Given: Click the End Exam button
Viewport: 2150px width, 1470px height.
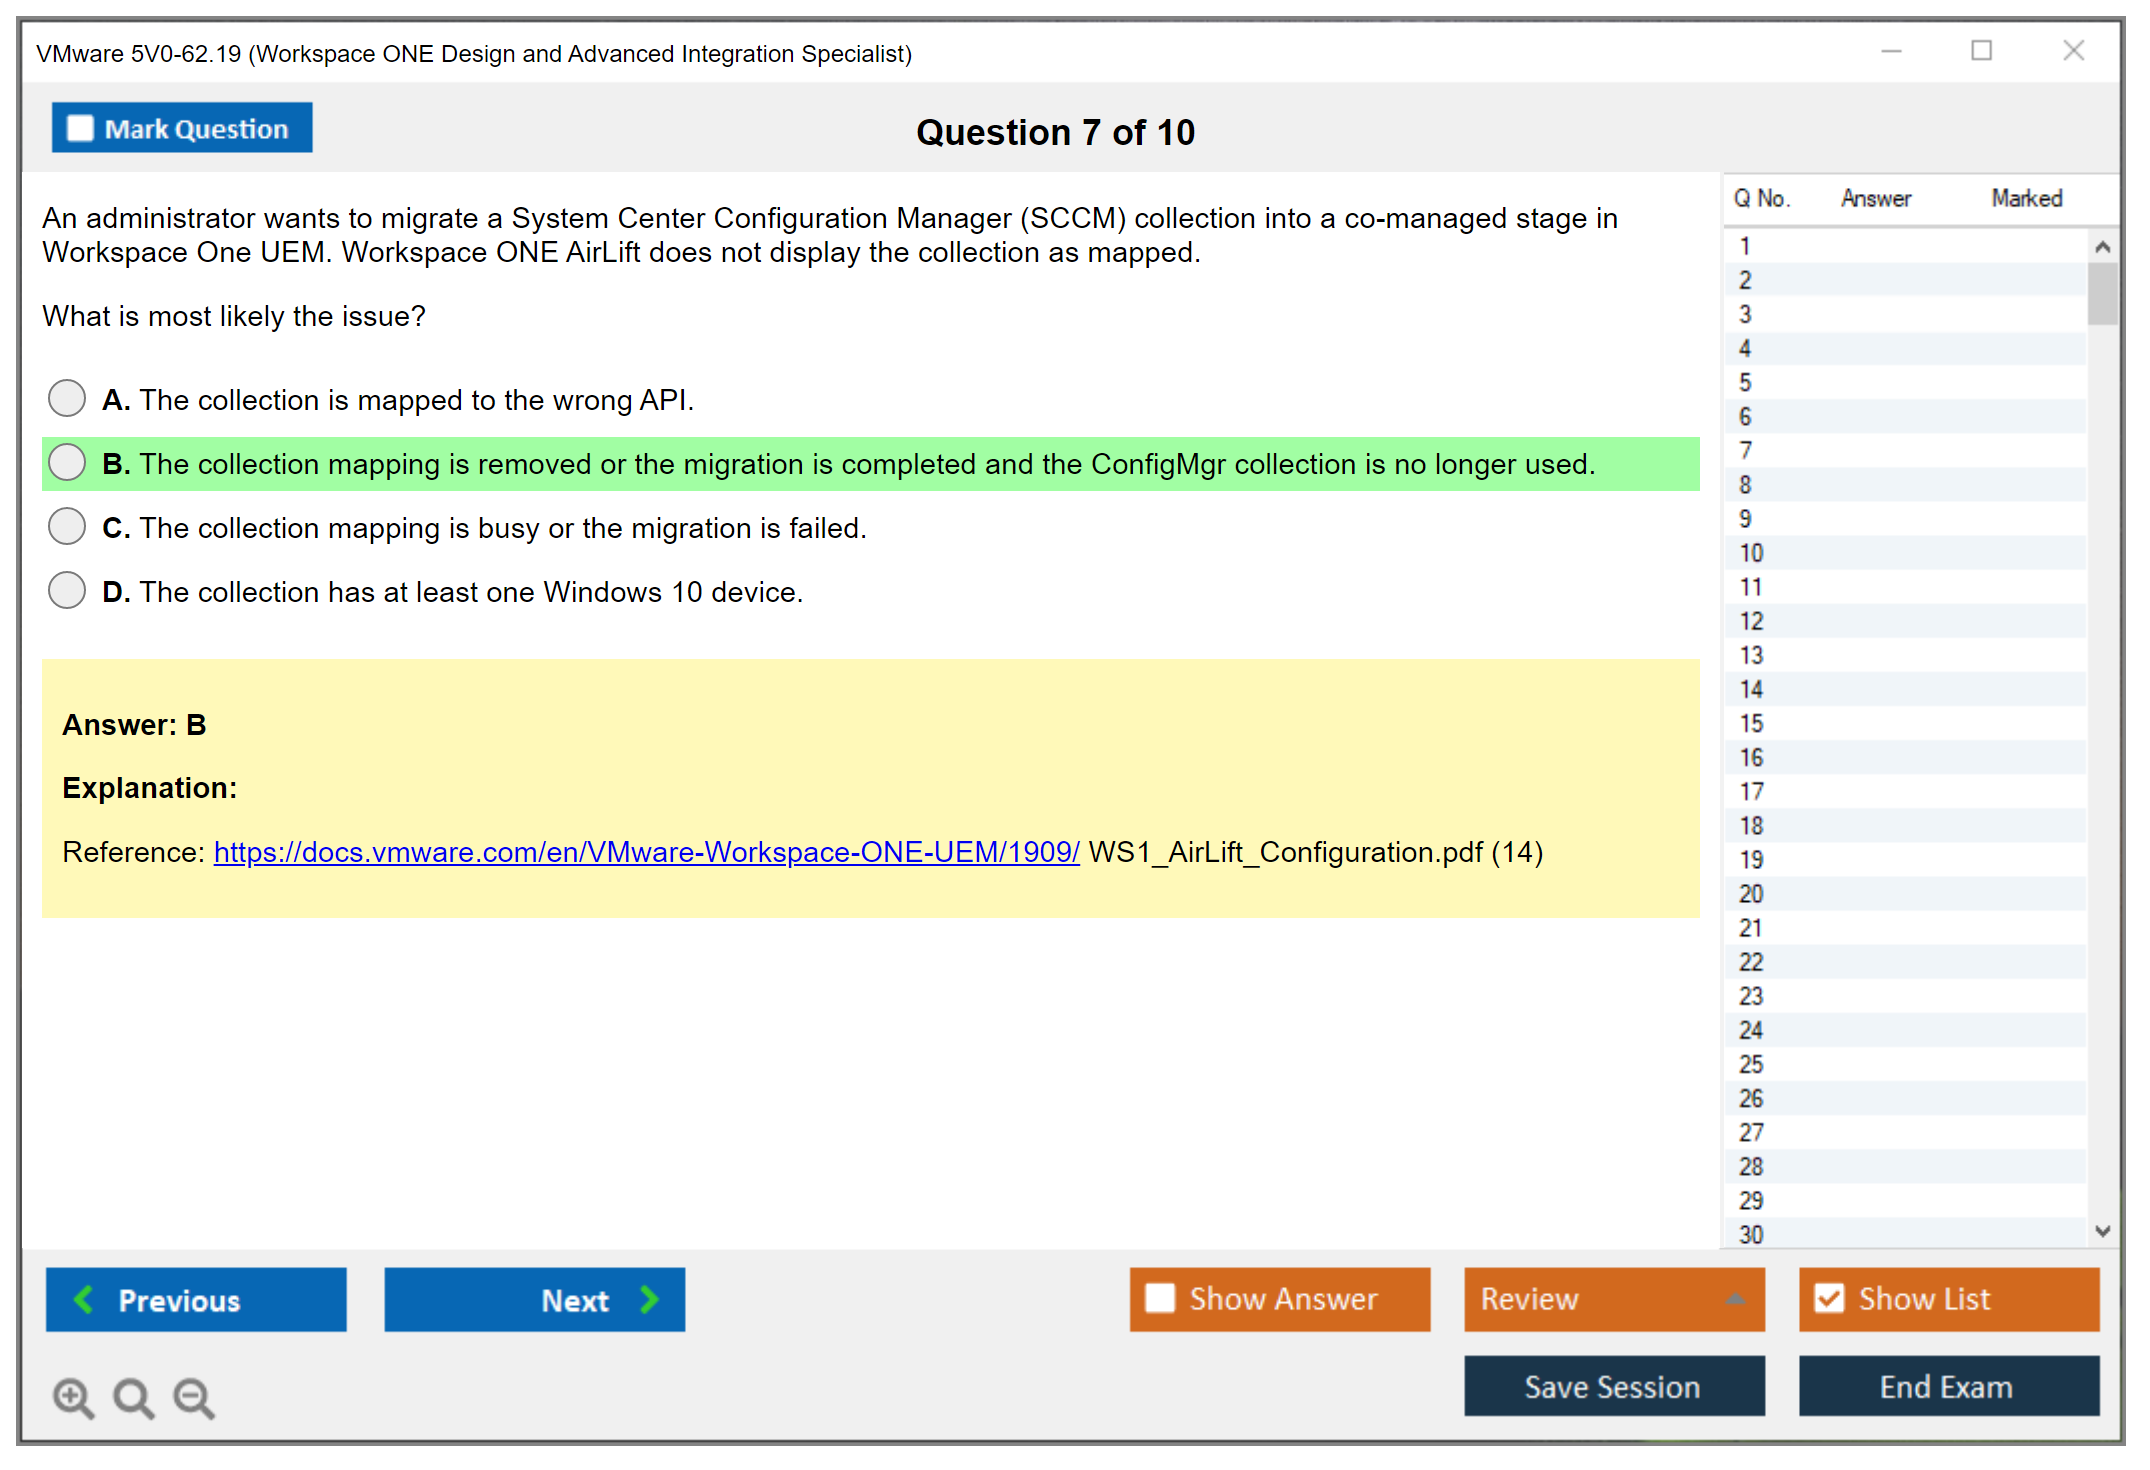Looking at the screenshot, I should tap(1947, 1386).
